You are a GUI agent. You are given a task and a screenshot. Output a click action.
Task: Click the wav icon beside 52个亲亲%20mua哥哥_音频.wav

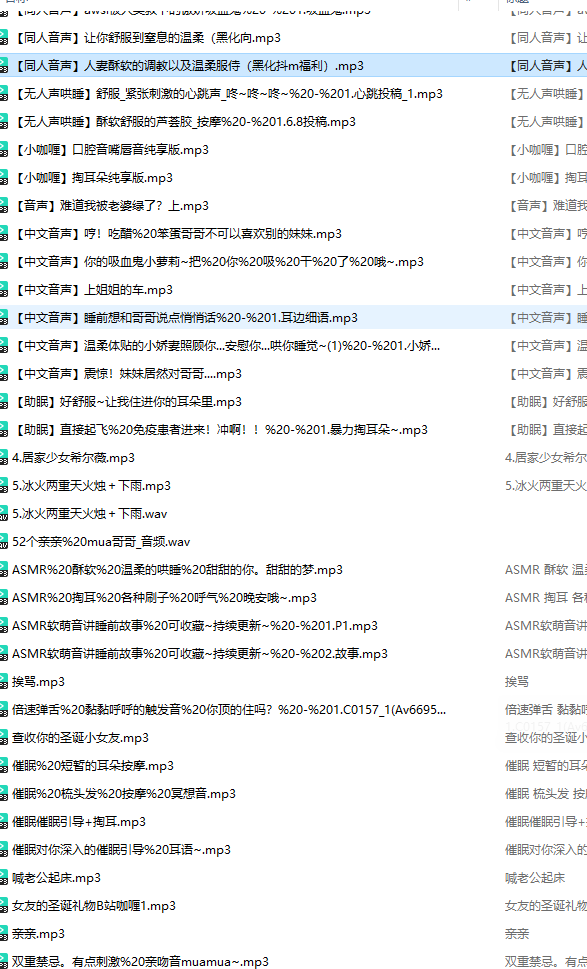pyautogui.click(x=4, y=542)
